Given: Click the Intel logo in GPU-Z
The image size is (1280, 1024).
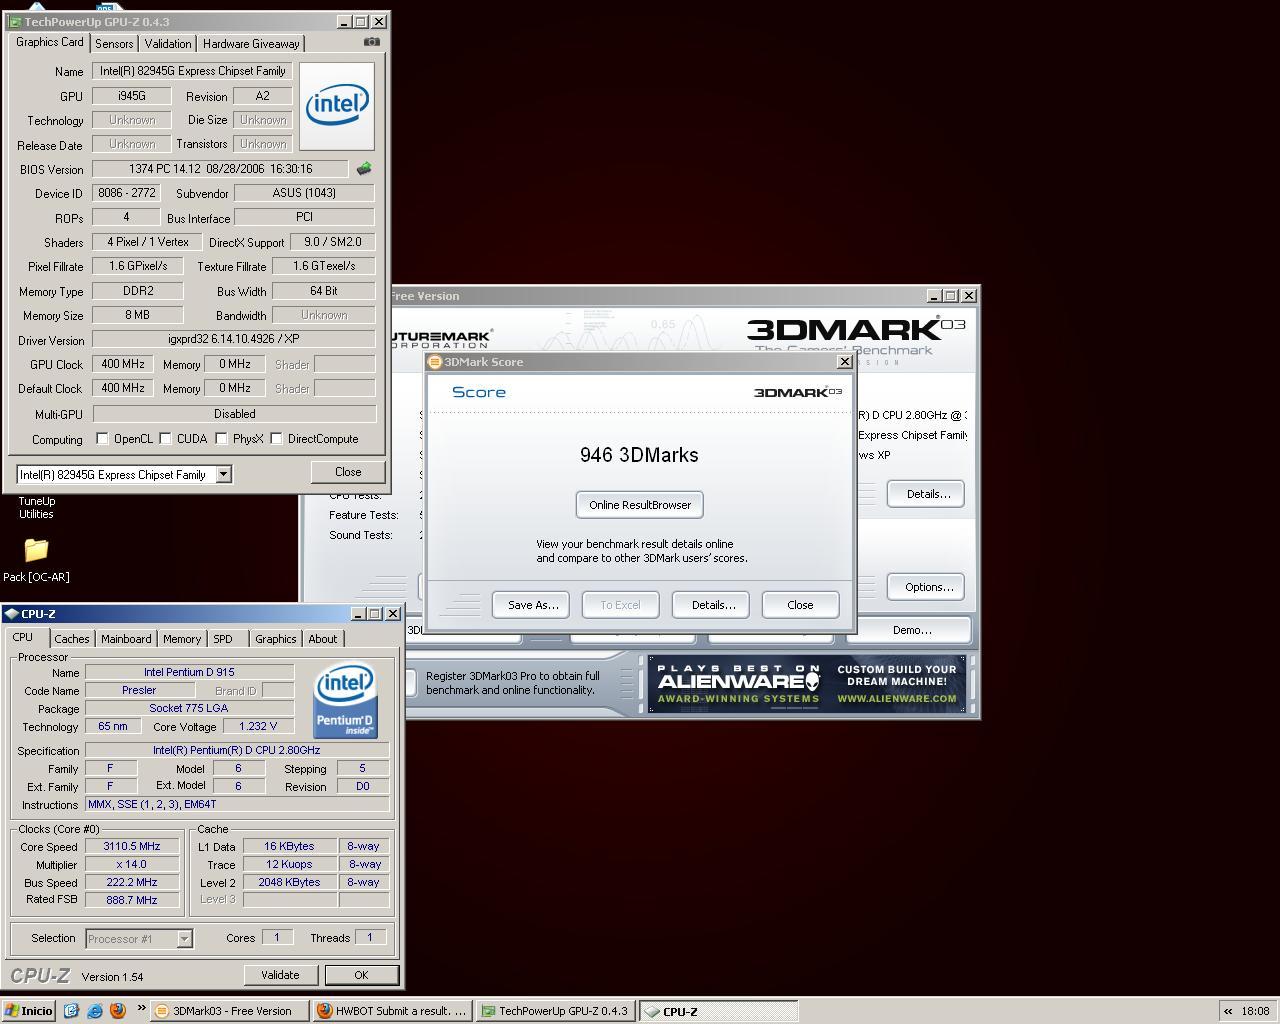Looking at the screenshot, I should coord(337,106).
